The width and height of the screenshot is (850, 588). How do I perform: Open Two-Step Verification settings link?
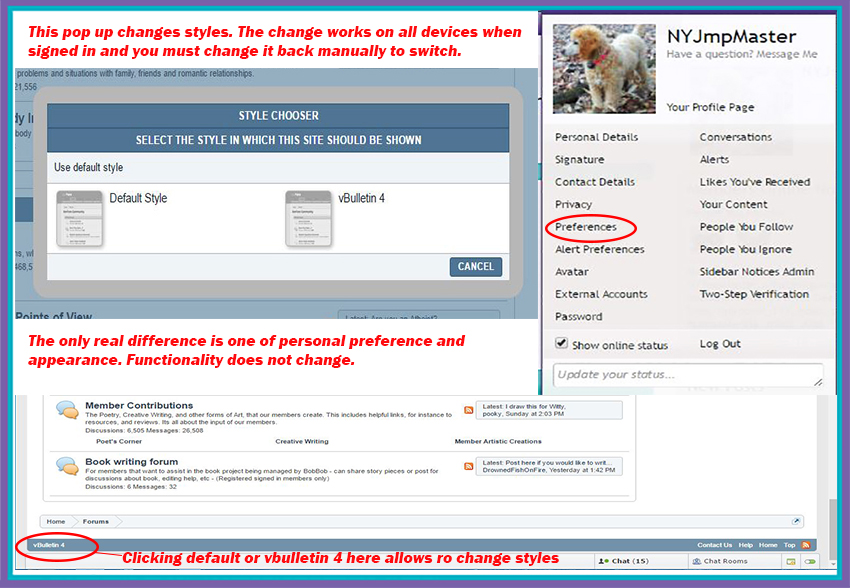(754, 294)
